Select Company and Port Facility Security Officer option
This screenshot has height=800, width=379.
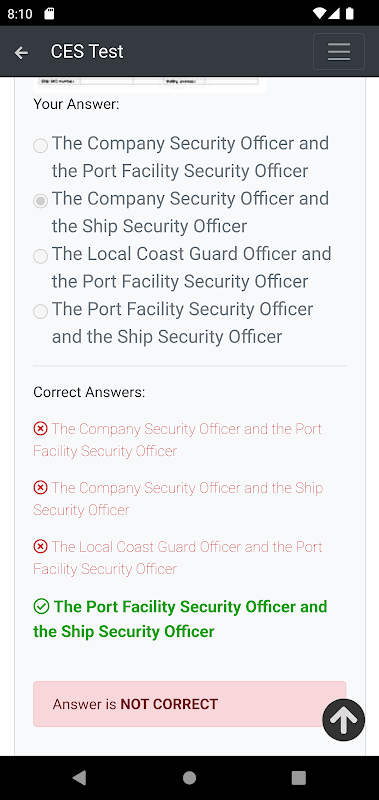click(x=40, y=146)
